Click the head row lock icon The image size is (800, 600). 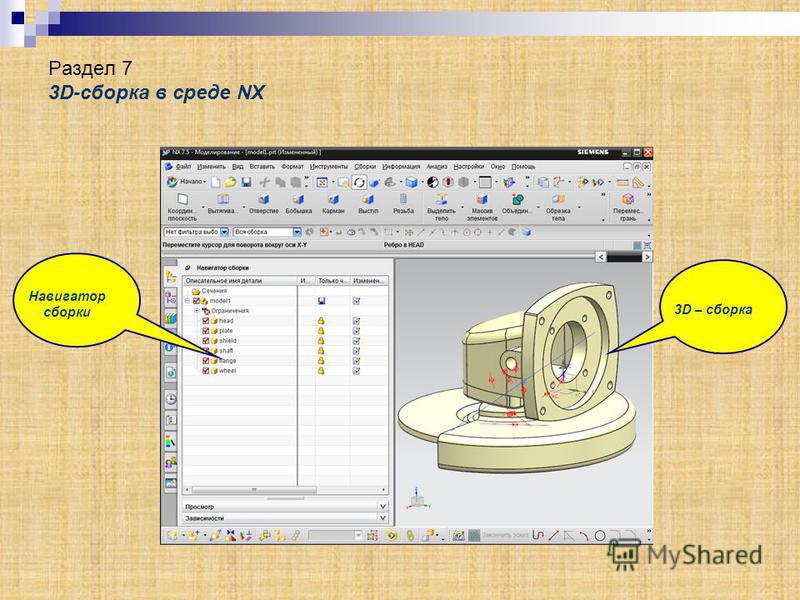tap(321, 321)
